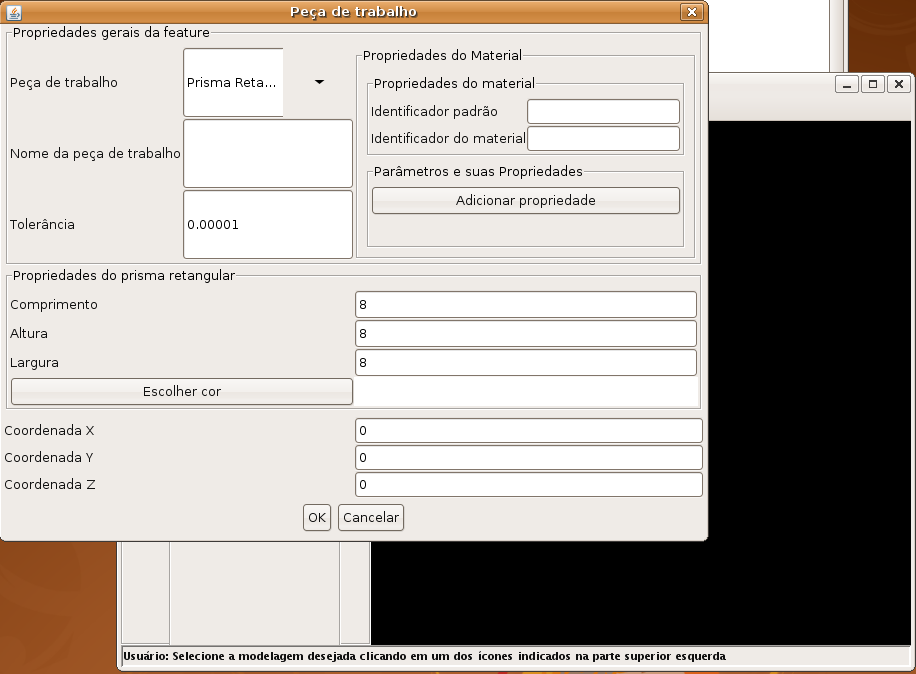Viewport: 916px width, 674px height.
Task: Click the white color preview swatch
Action: coord(527,391)
